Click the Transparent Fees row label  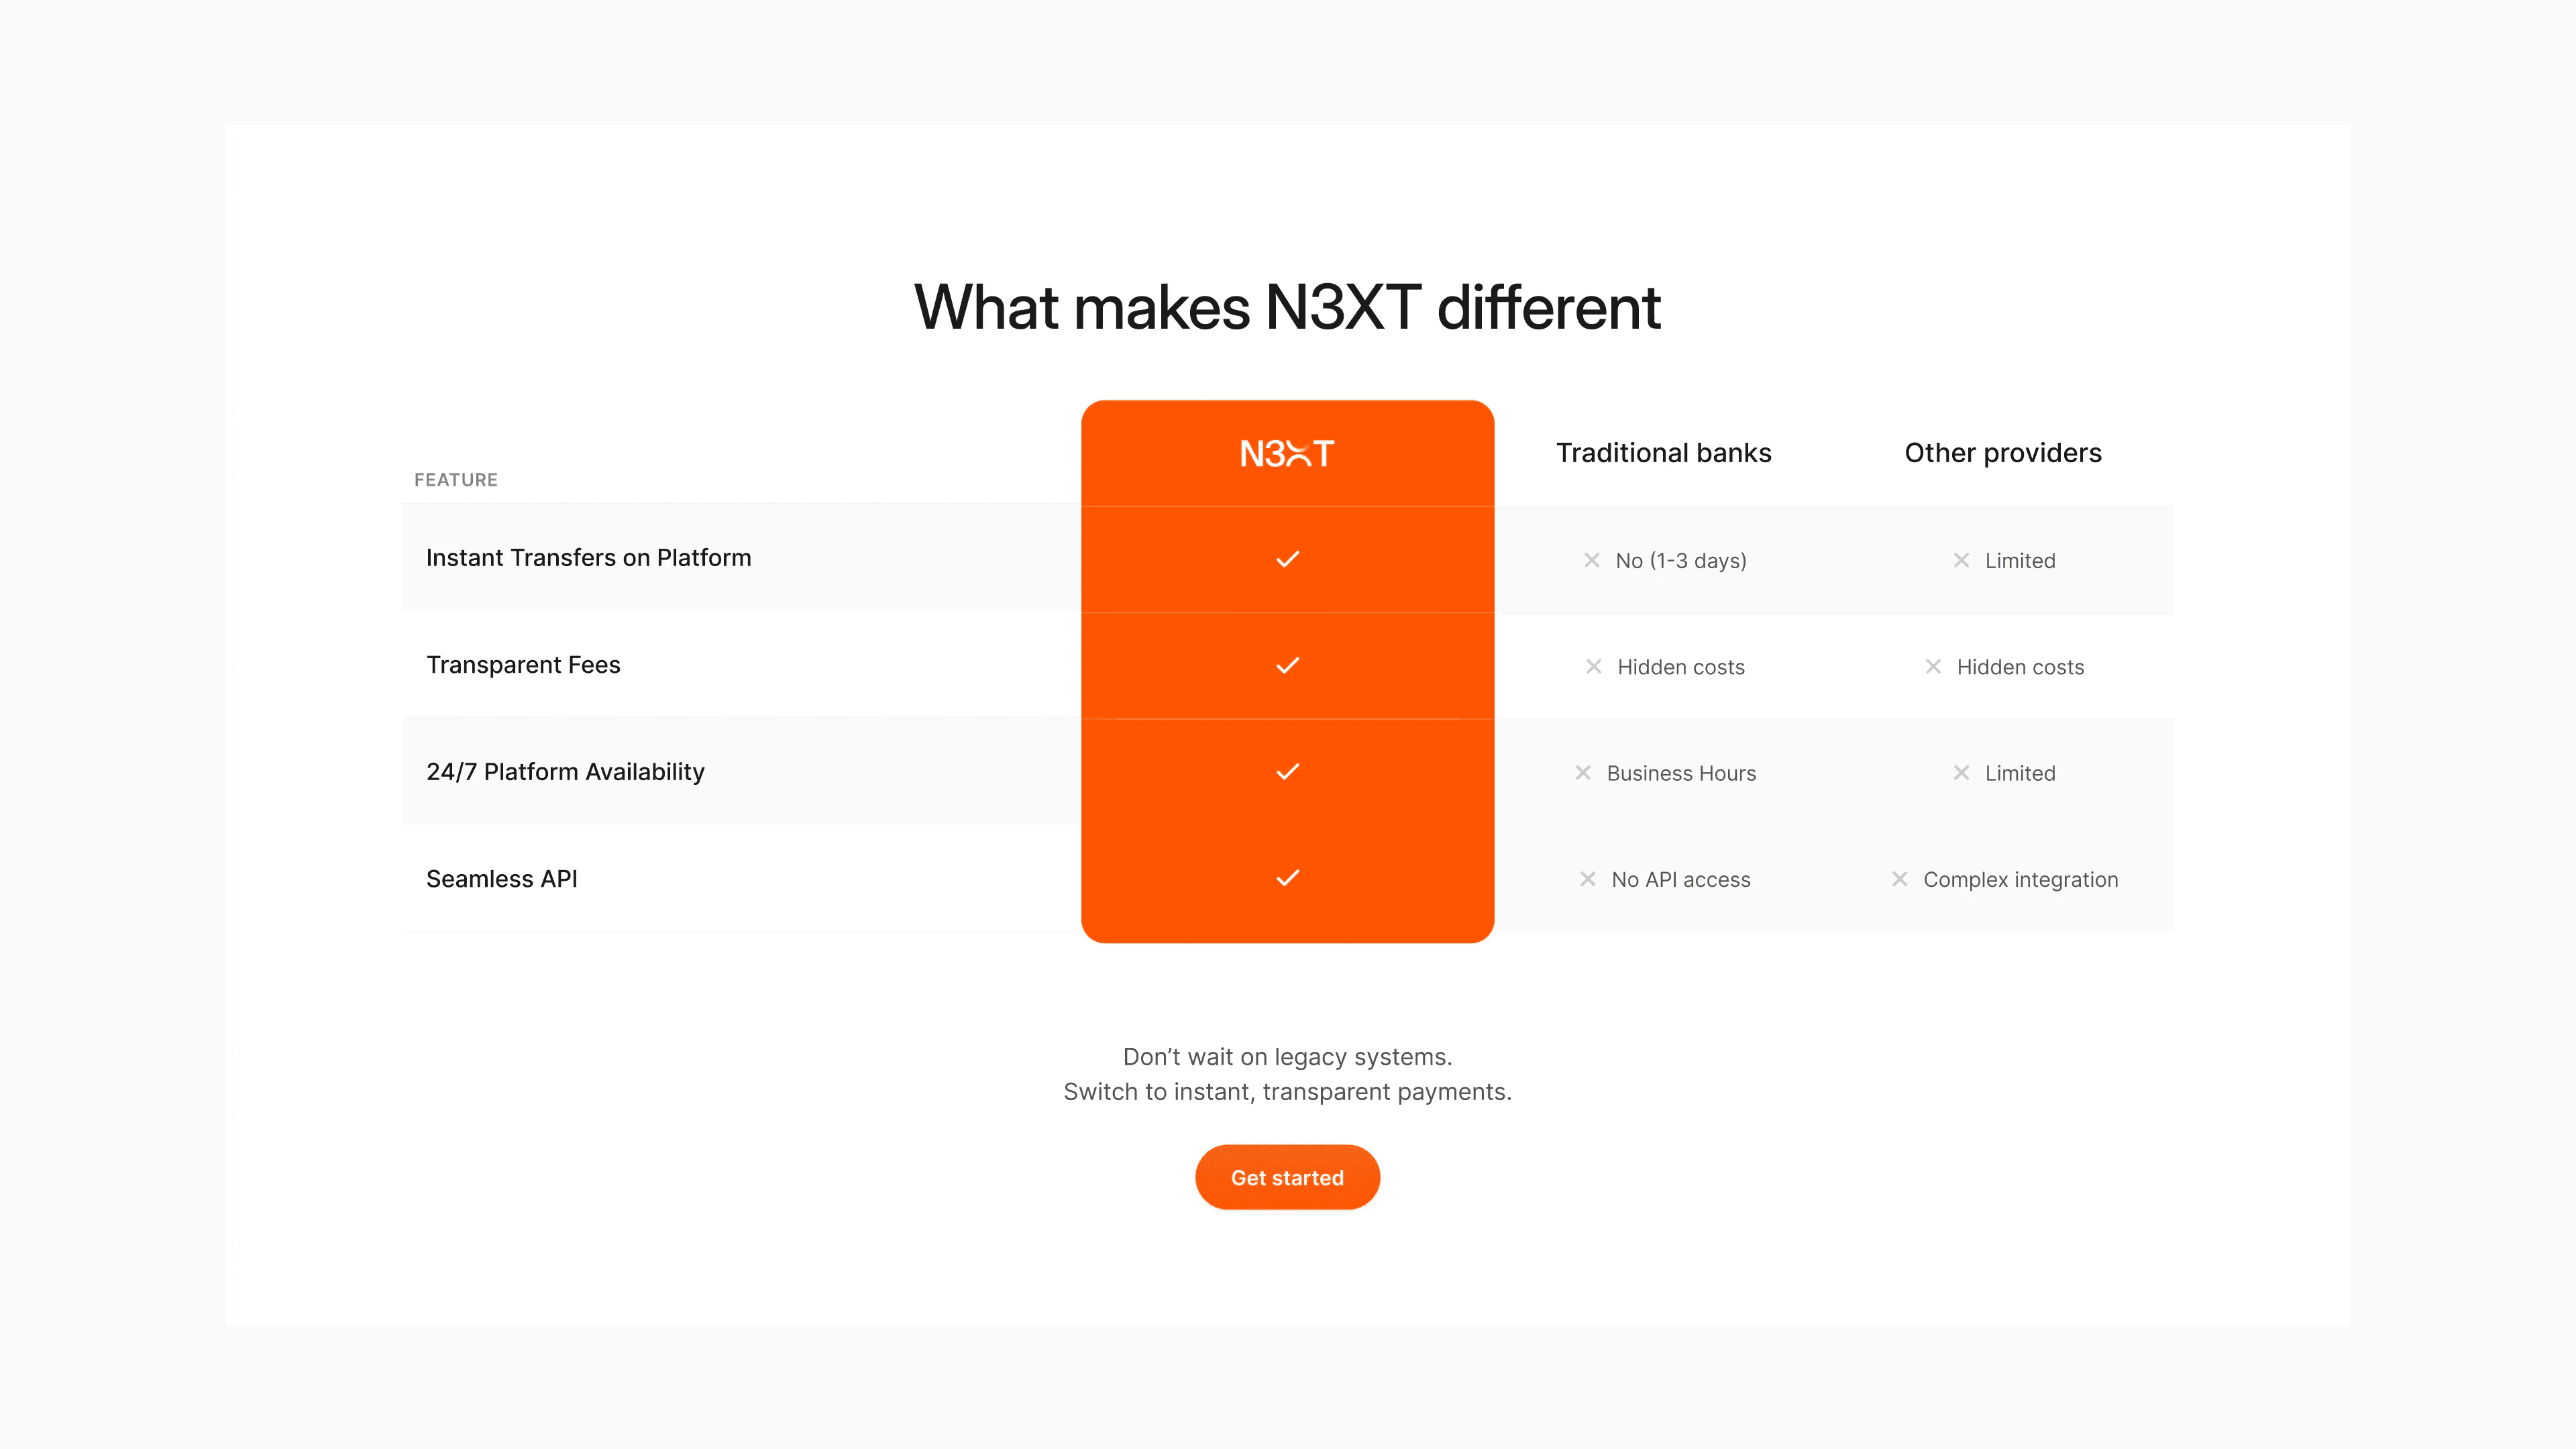[x=523, y=665]
